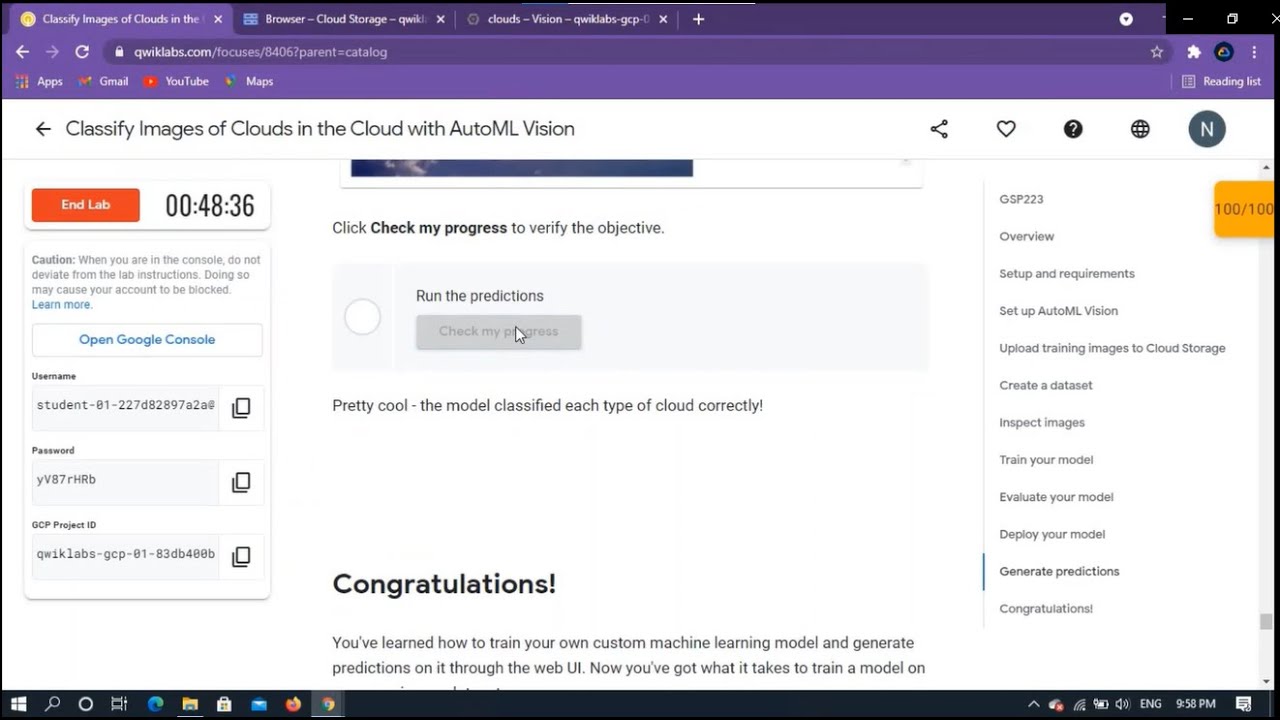Open the browser extensions puzzle icon

(1194, 52)
